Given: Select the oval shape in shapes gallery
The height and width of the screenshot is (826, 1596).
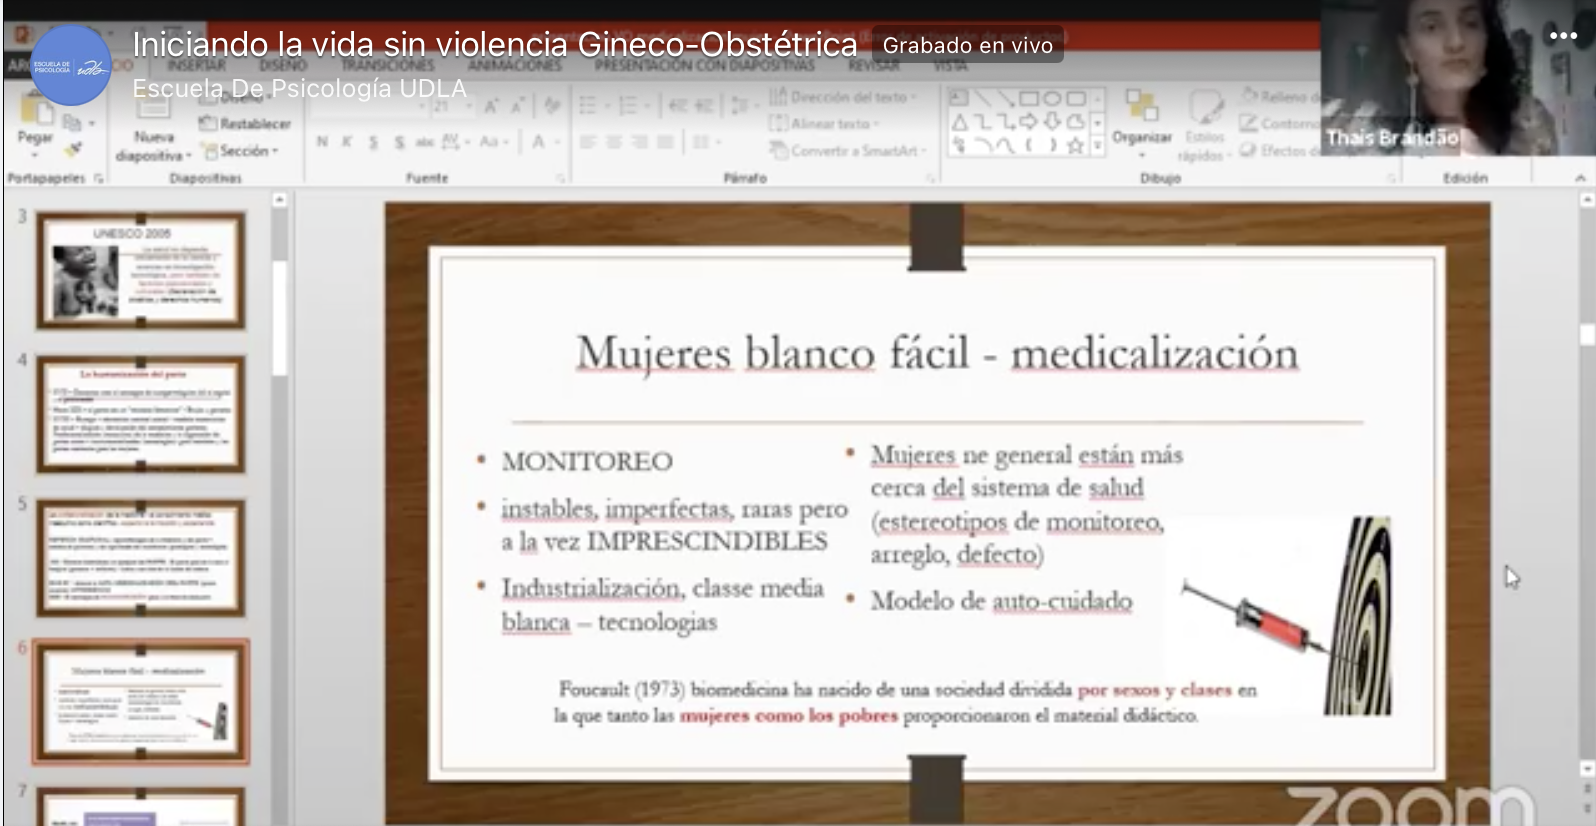Looking at the screenshot, I should tap(1052, 99).
